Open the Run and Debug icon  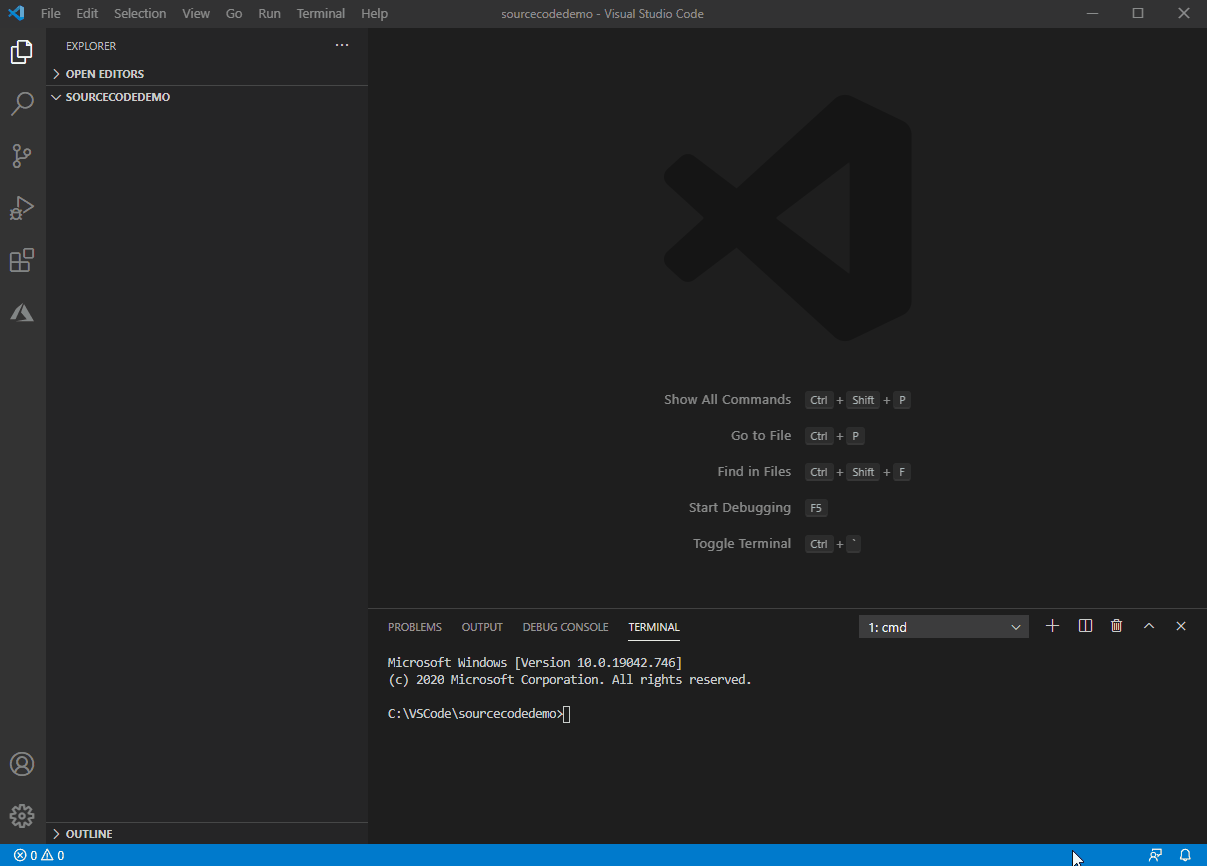point(22,208)
